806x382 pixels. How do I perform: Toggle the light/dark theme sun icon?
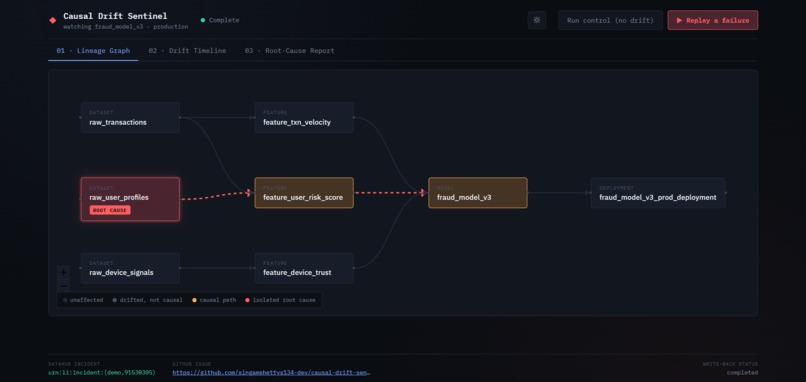click(x=537, y=21)
